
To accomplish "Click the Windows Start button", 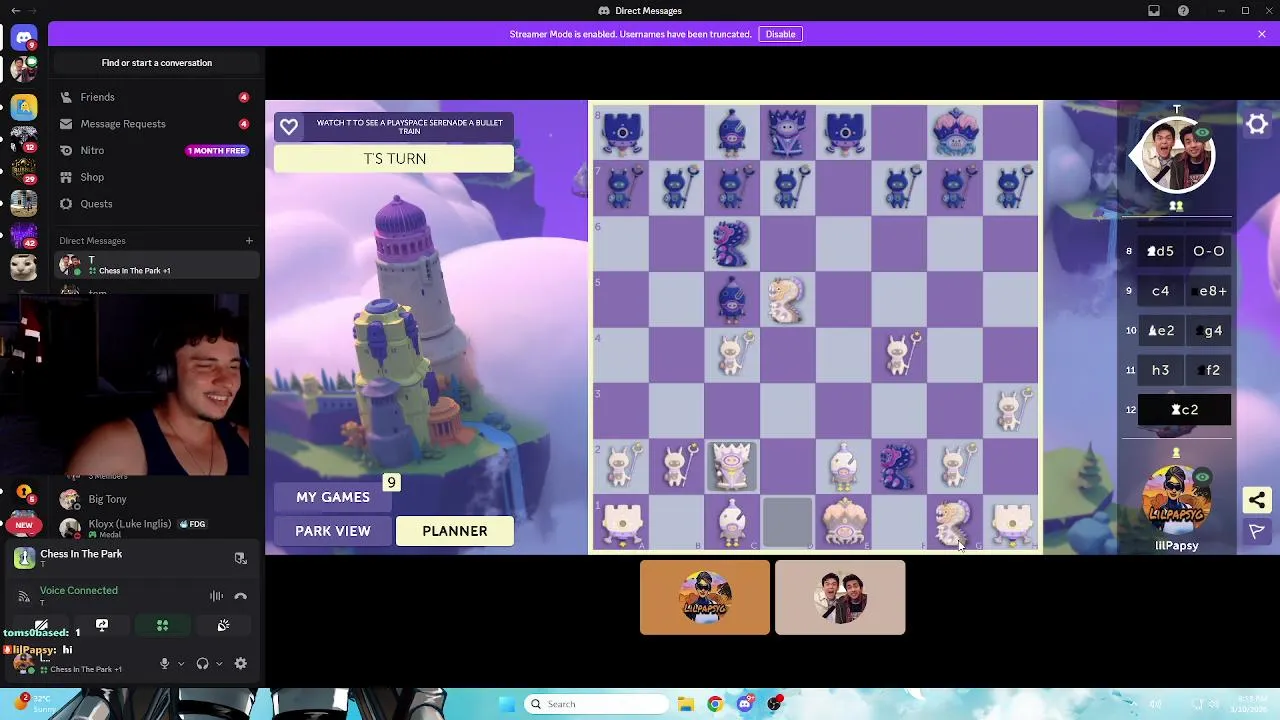I will (x=505, y=704).
